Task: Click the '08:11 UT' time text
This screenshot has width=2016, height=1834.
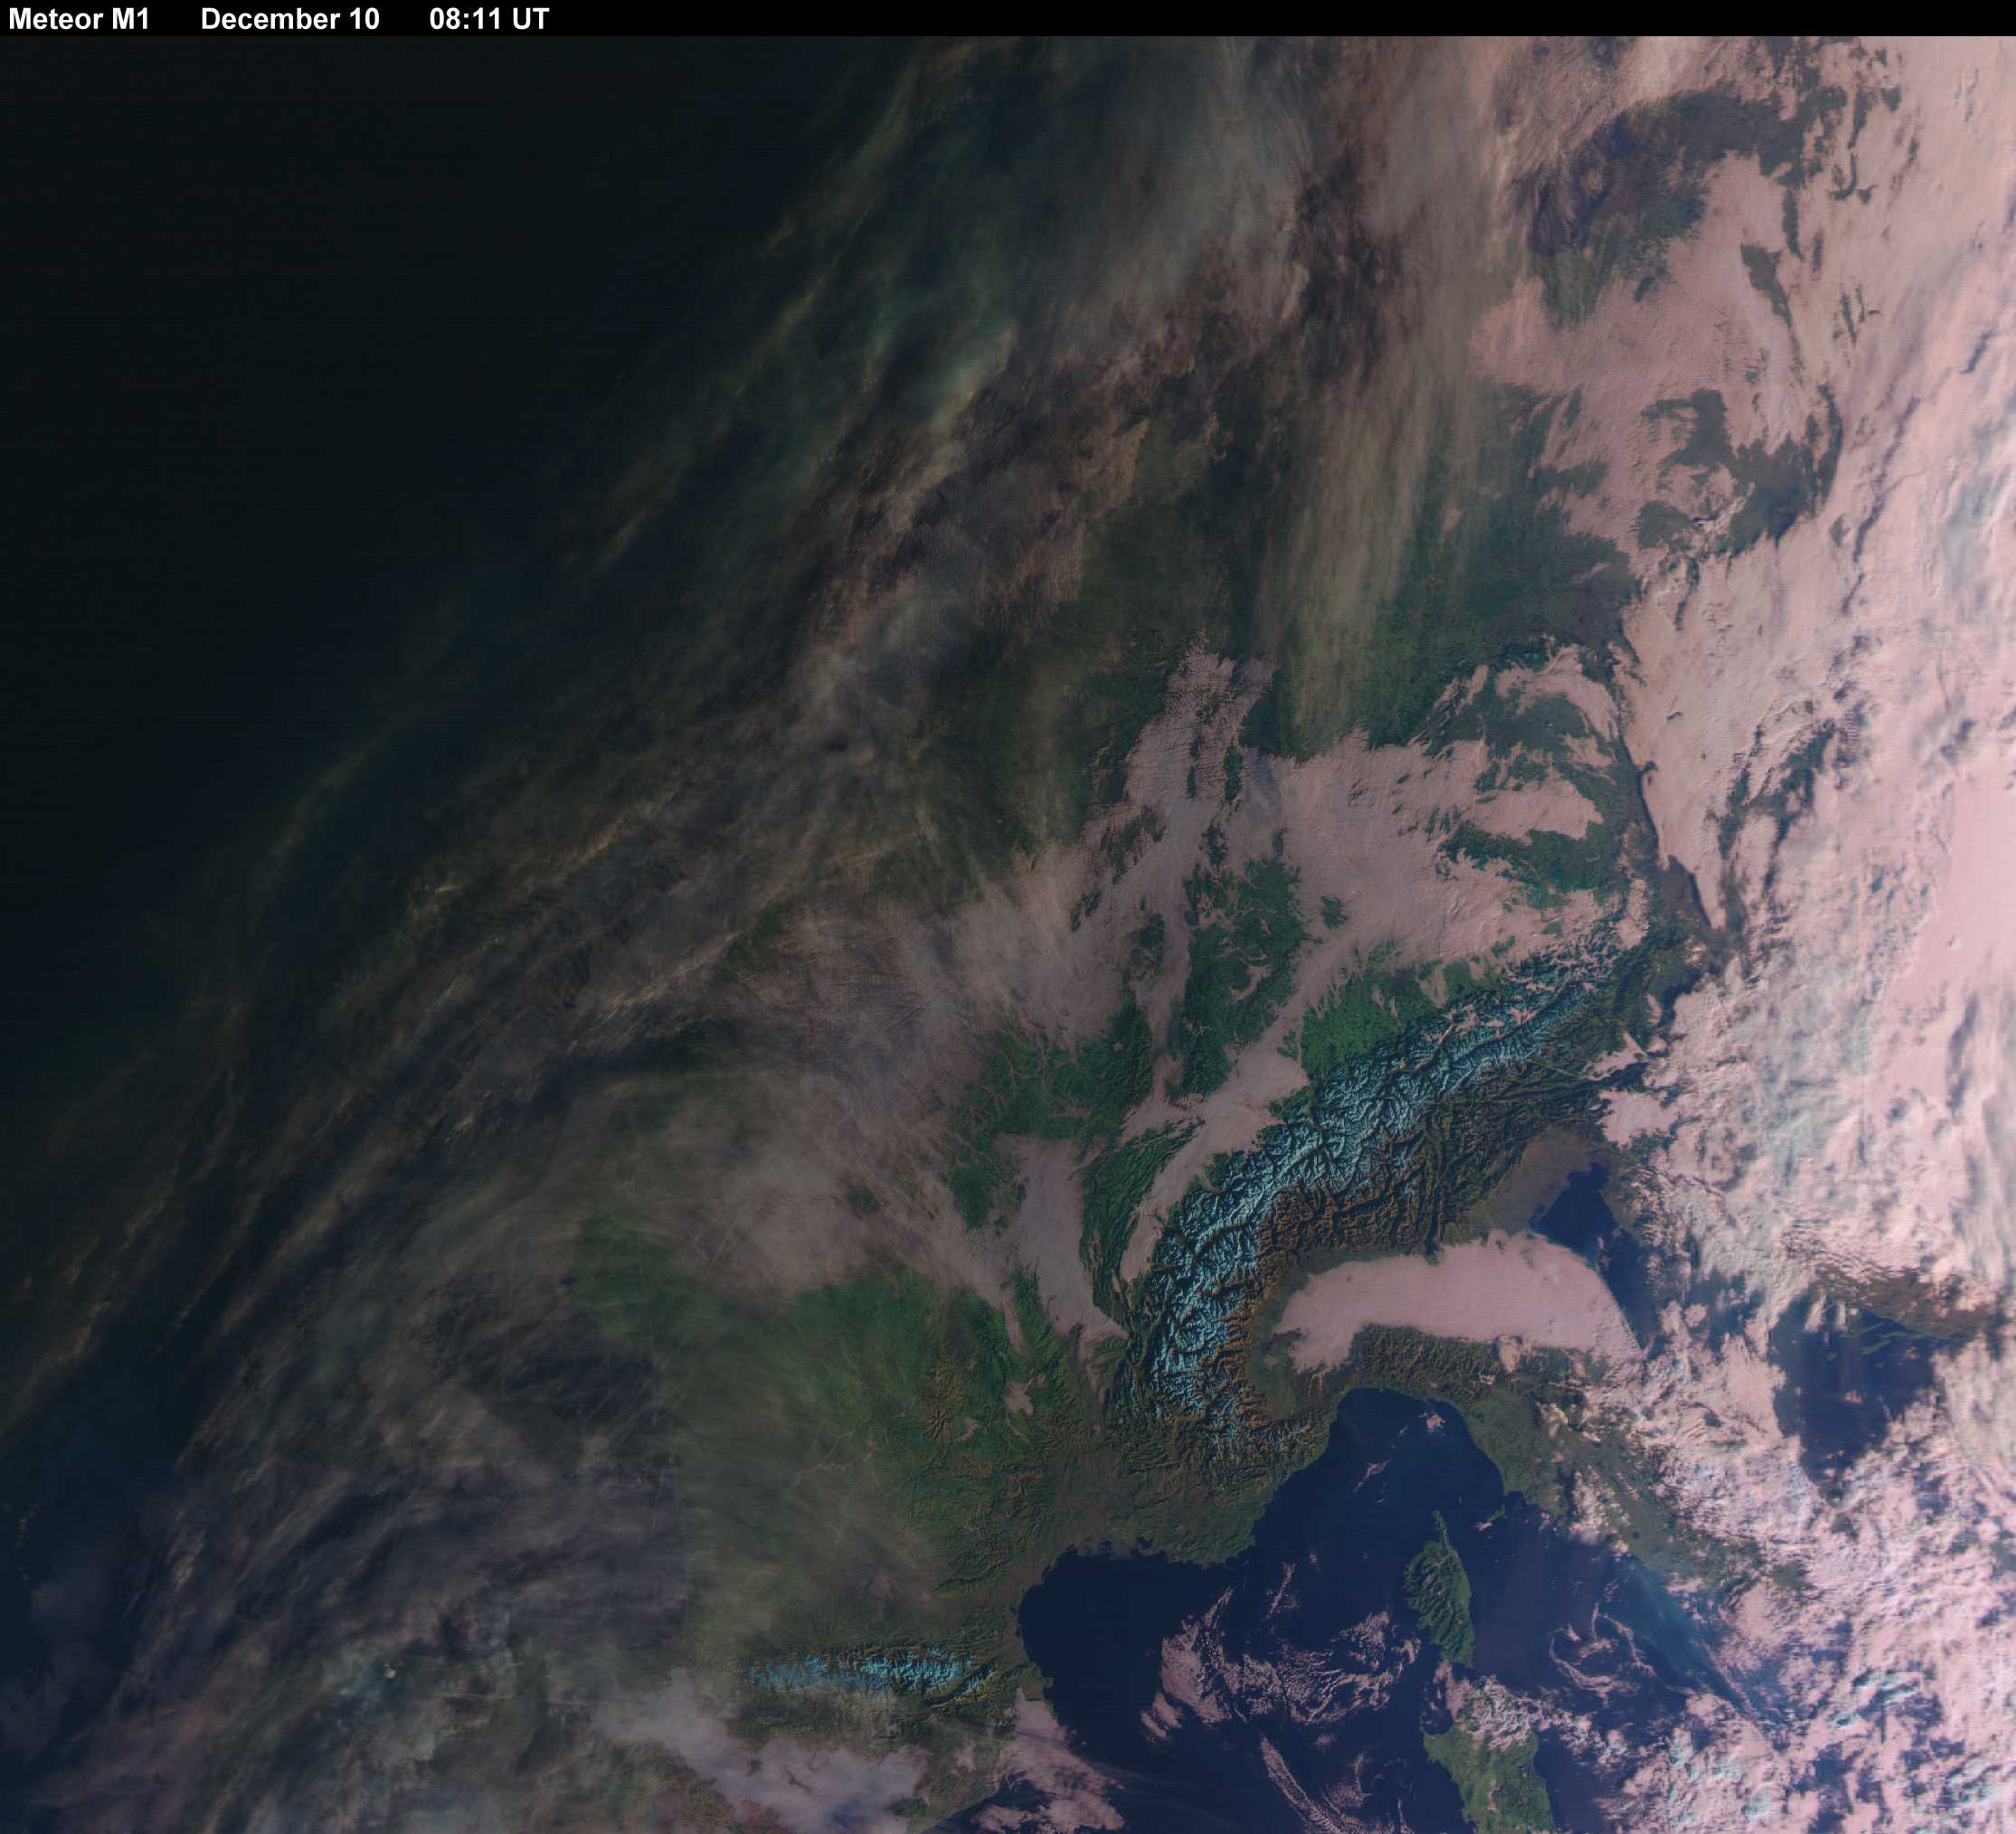Action: point(489,19)
